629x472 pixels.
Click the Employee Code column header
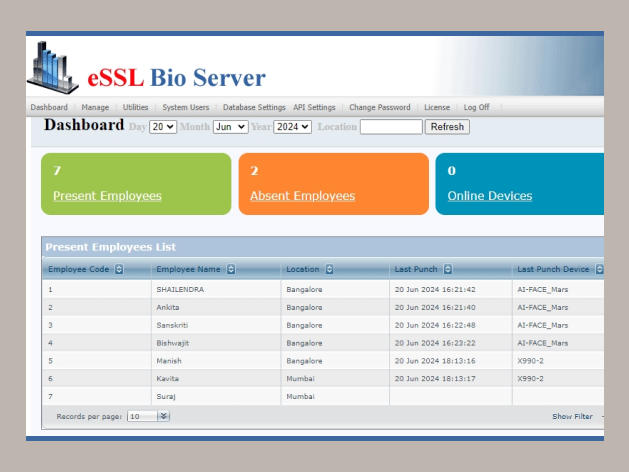point(79,269)
